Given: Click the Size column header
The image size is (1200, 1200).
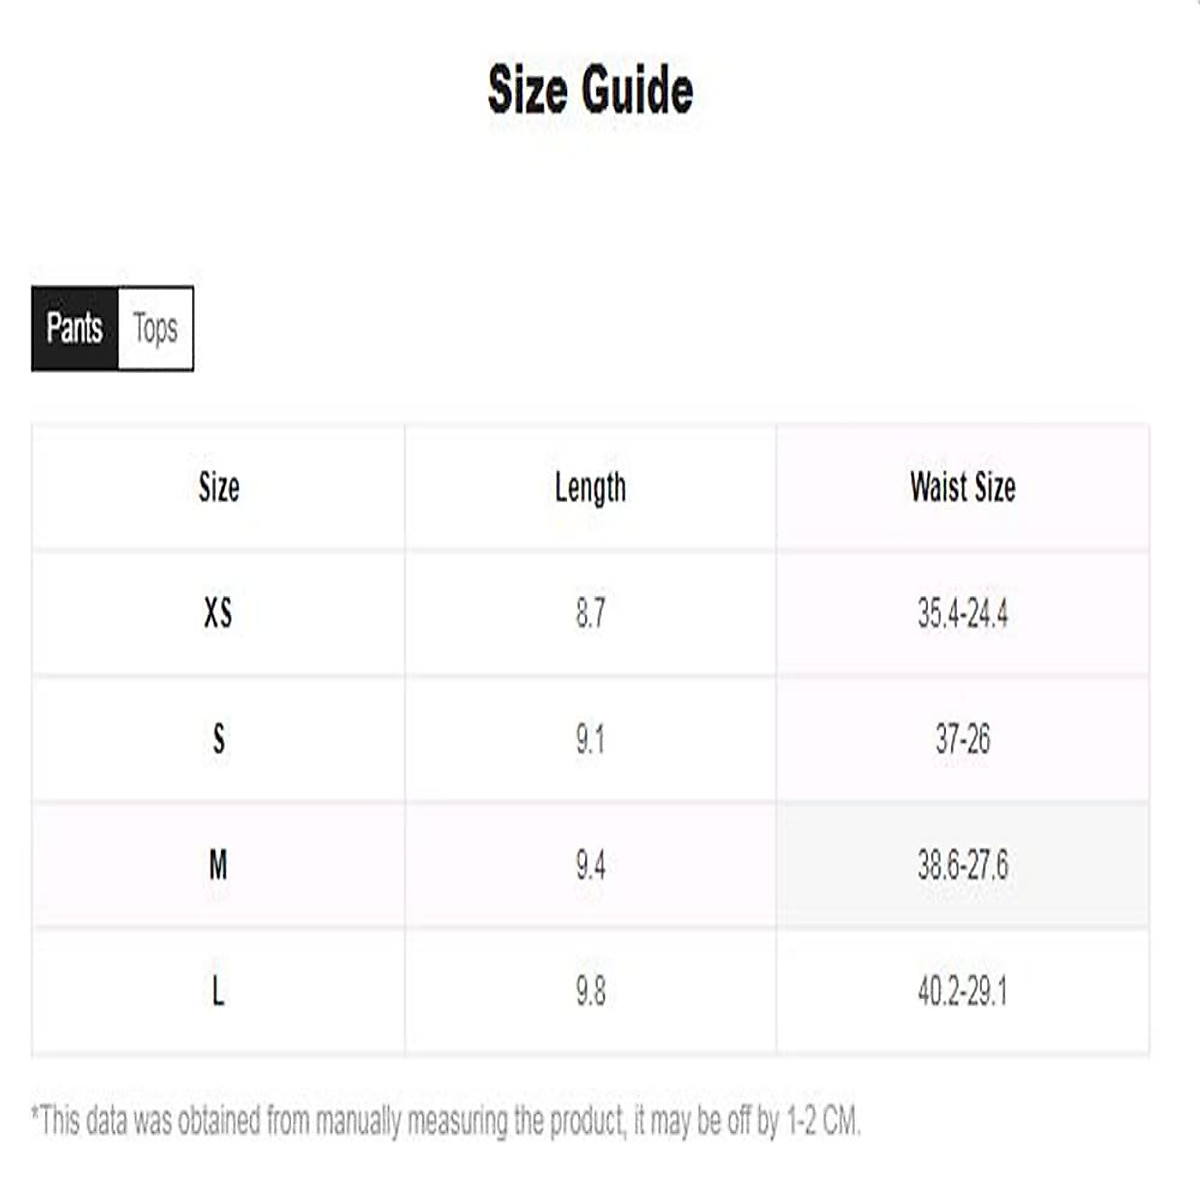Looking at the screenshot, I should [x=219, y=488].
